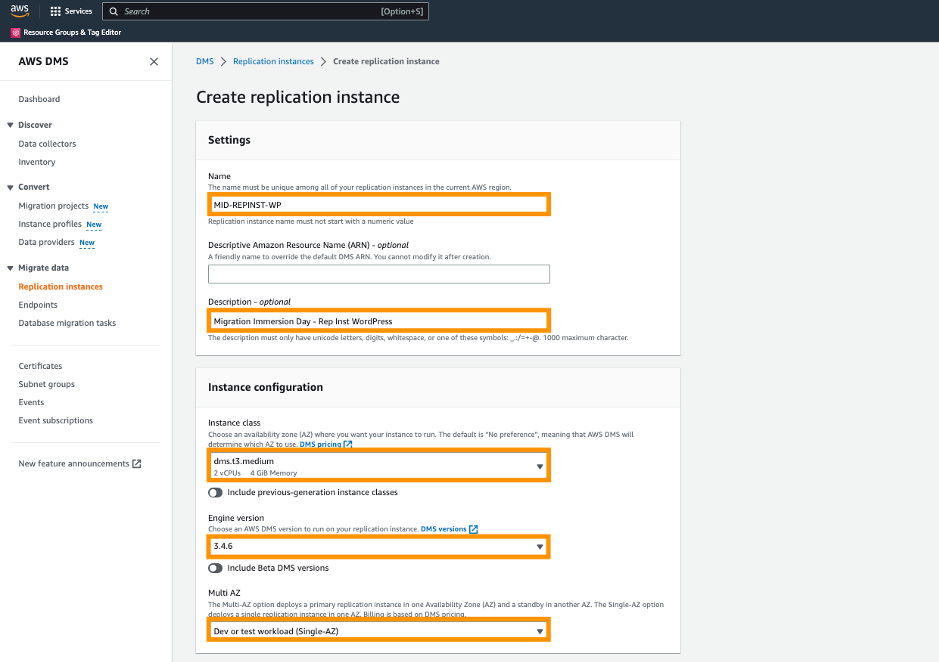This screenshot has width=939, height=662.
Task: Toggle Include previous-generation instance classes
Action: click(x=215, y=492)
